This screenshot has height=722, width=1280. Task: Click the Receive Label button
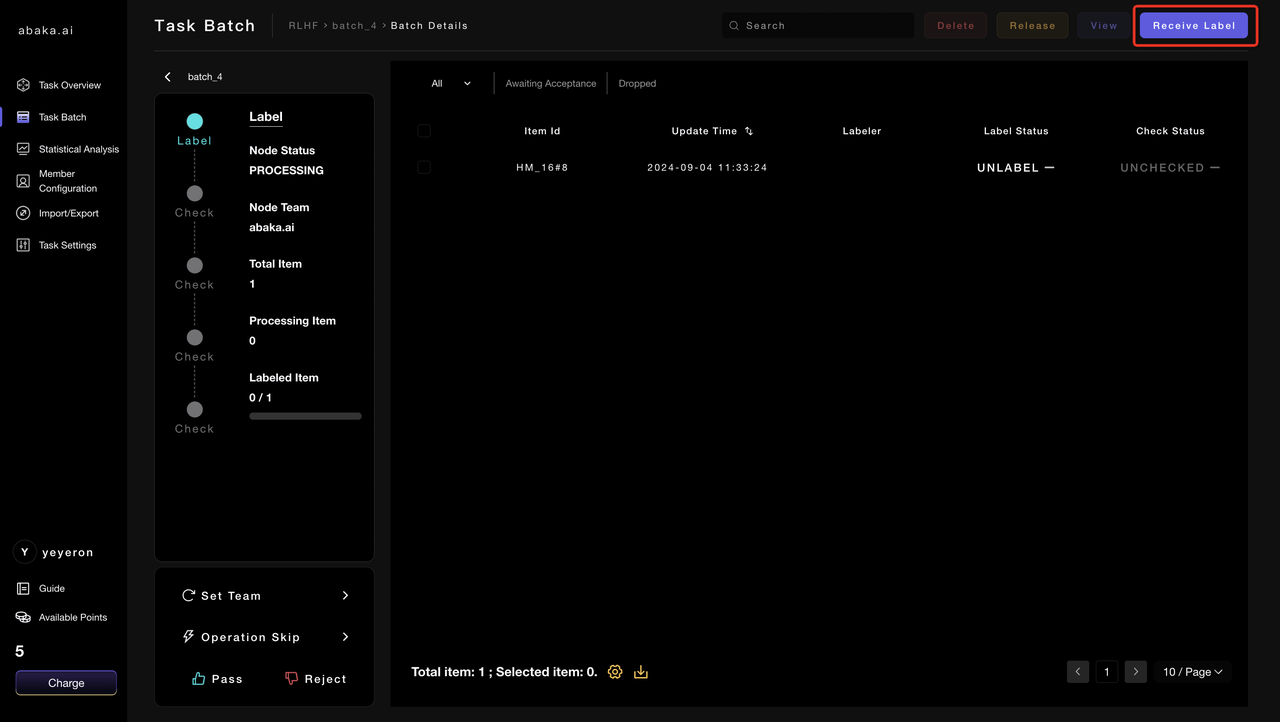(1194, 26)
